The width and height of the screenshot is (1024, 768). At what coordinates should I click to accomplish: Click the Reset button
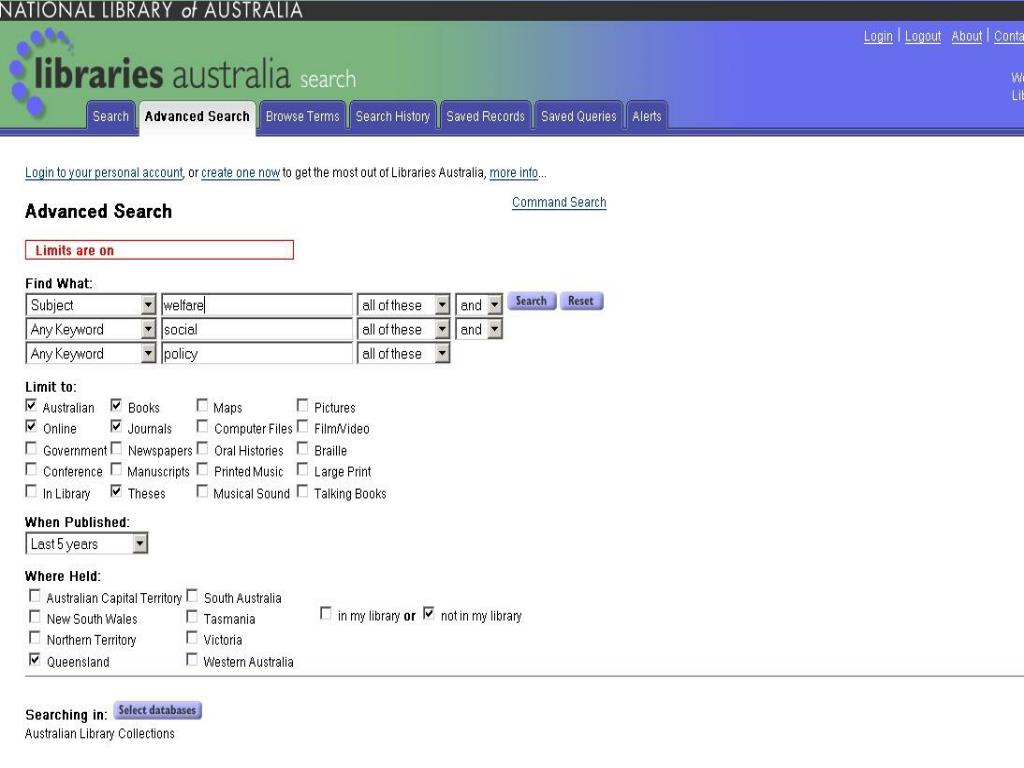point(581,301)
